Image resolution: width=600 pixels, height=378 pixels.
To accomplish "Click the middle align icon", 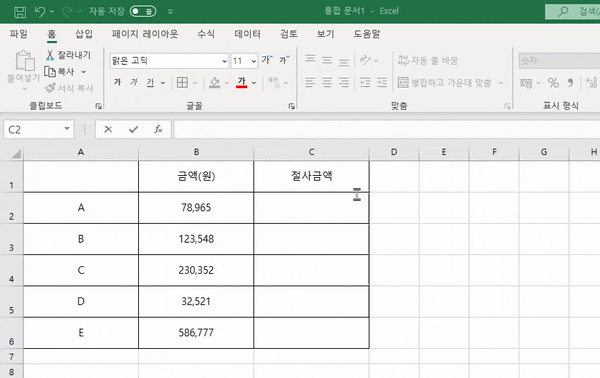I will tap(327, 60).
